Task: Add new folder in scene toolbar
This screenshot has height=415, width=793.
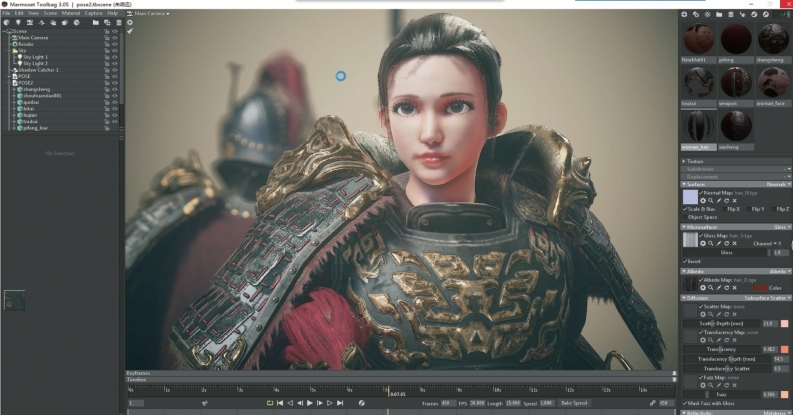Action: [x=95, y=22]
